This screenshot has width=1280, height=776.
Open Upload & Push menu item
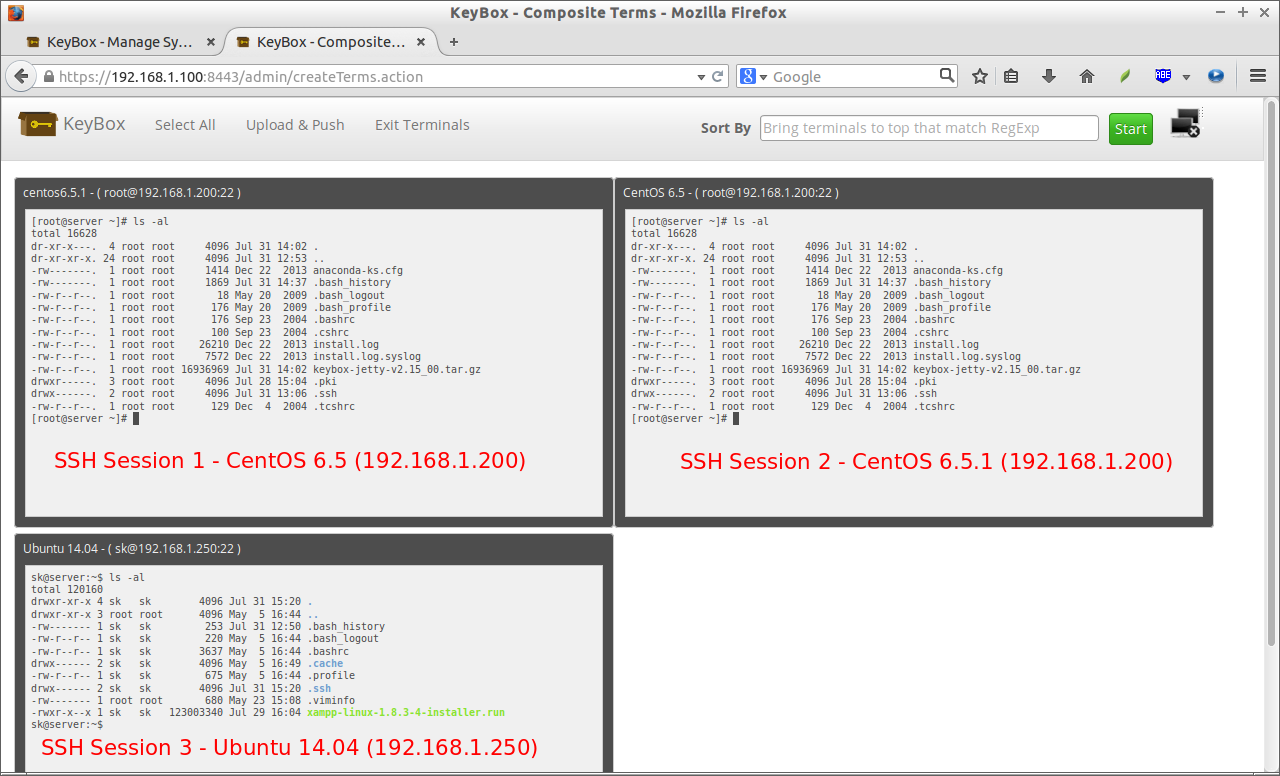click(x=295, y=125)
